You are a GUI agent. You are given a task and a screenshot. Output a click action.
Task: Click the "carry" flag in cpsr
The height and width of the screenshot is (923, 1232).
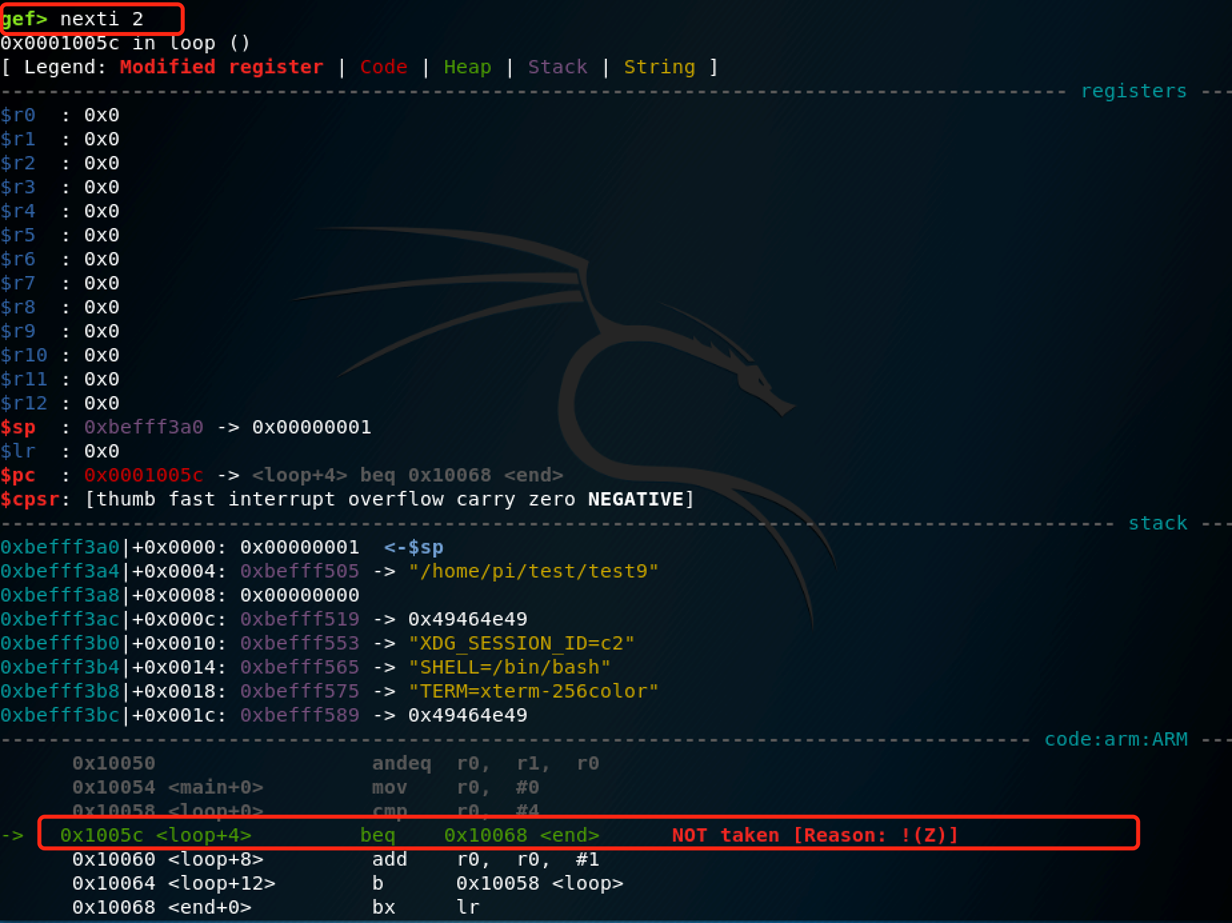[486, 499]
